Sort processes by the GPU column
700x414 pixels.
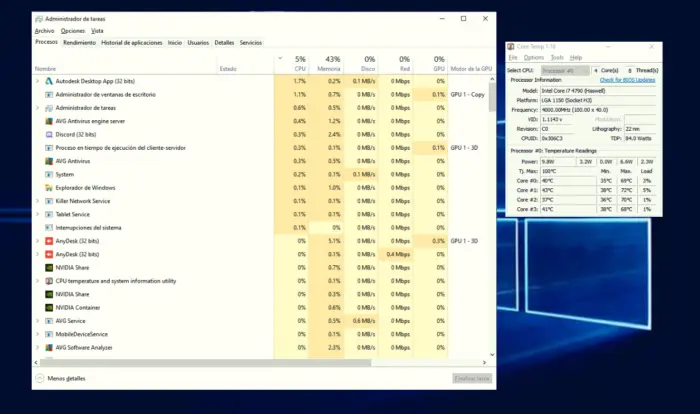click(x=431, y=63)
